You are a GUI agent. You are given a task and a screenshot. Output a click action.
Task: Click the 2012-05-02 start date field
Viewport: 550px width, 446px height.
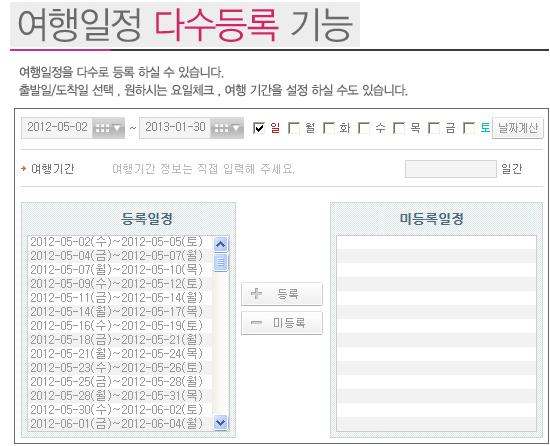coord(57,128)
